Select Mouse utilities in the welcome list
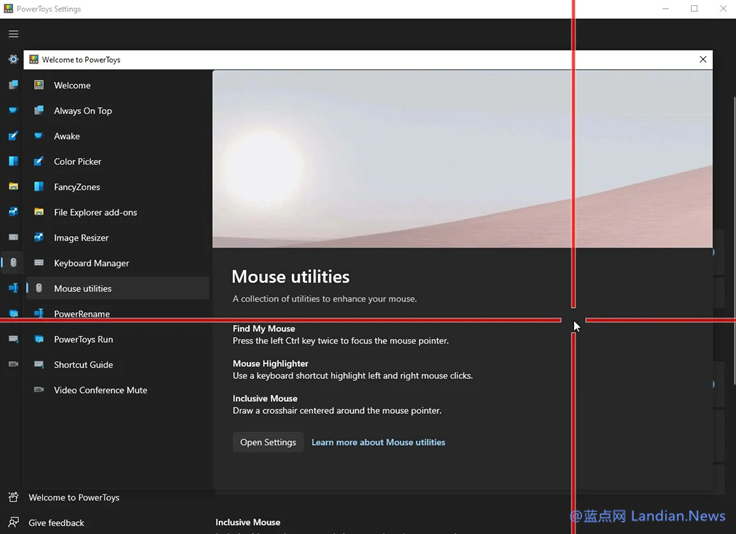736x534 pixels. tap(83, 289)
